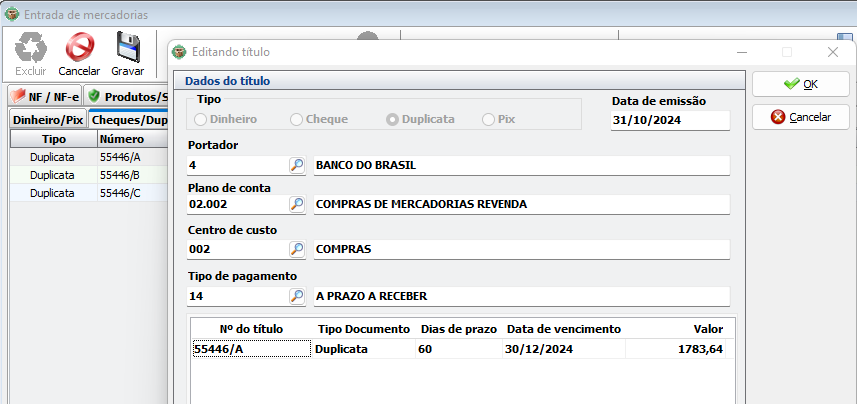Click the COMPRAS description field

[521, 249]
